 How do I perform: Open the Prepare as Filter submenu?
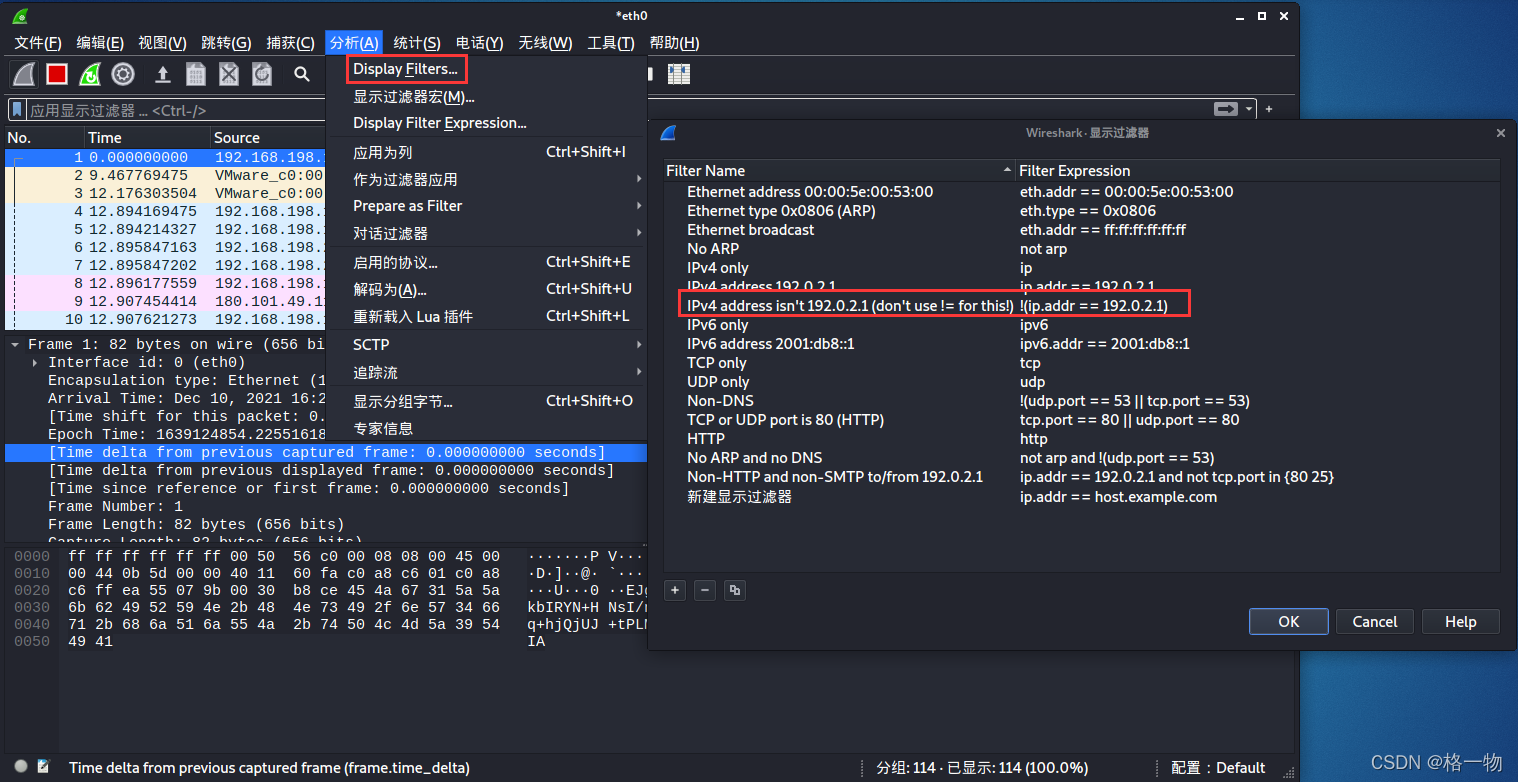486,206
